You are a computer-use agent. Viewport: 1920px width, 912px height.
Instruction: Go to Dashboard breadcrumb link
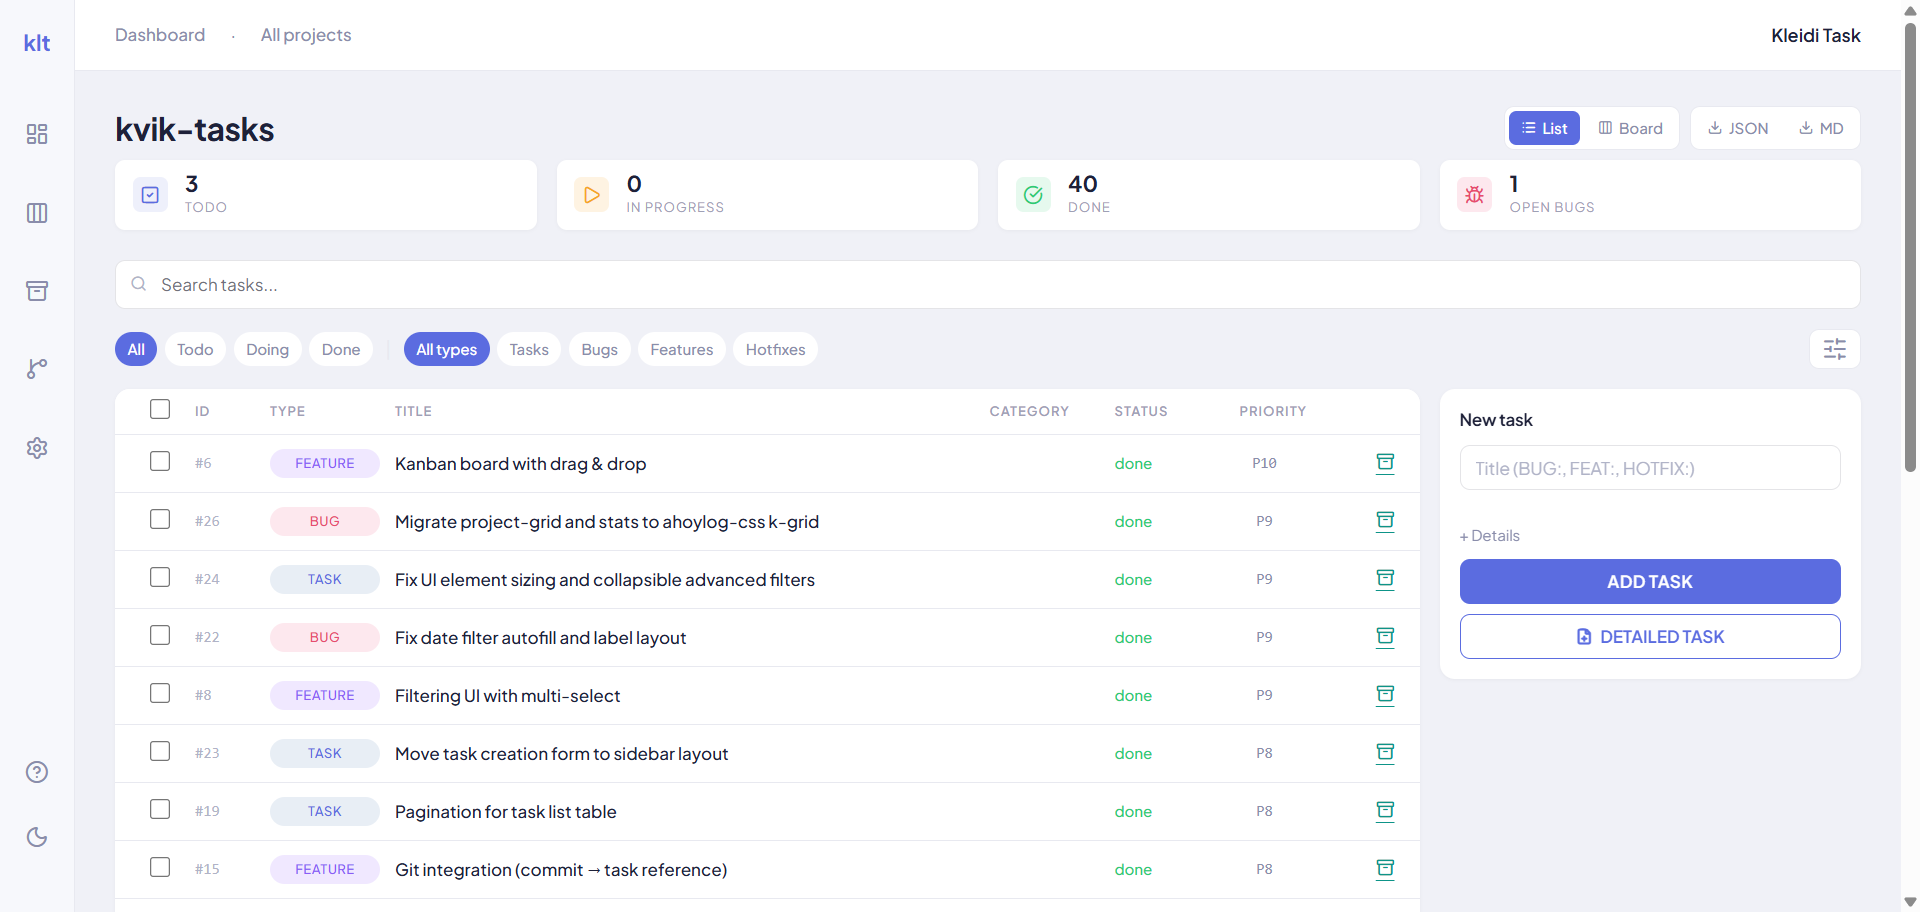point(160,35)
